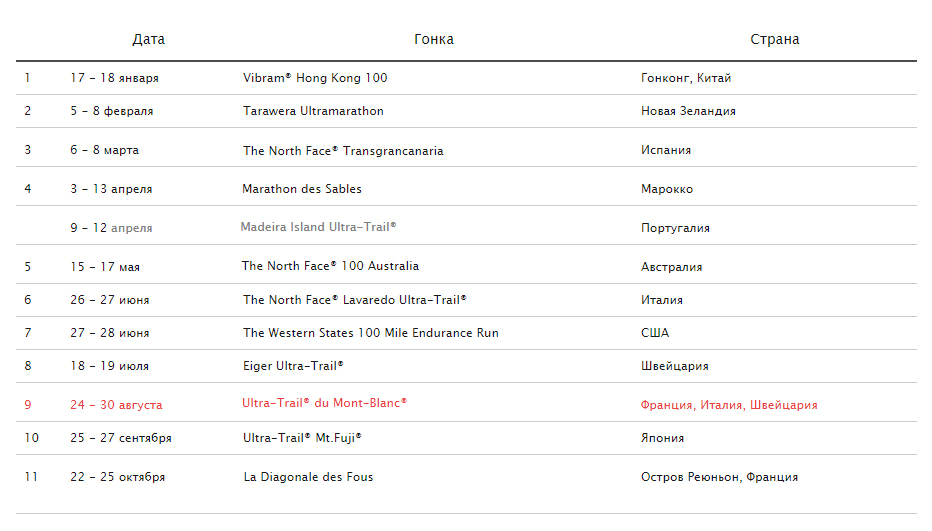Screen dimensions: 932x531
Task: Click the Страна column header
Action: 774,39
